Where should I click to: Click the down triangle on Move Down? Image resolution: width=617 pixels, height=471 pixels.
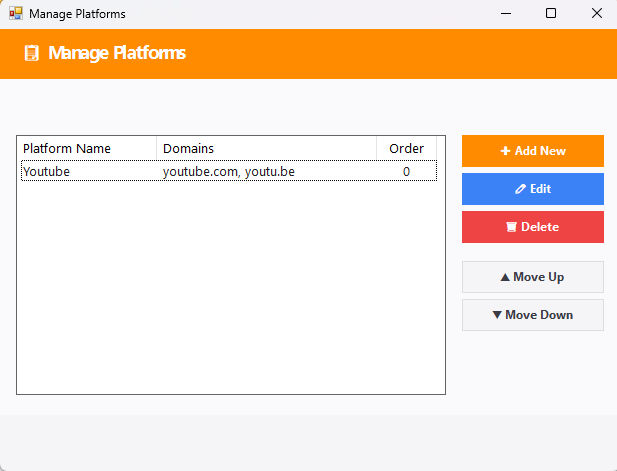(497, 315)
